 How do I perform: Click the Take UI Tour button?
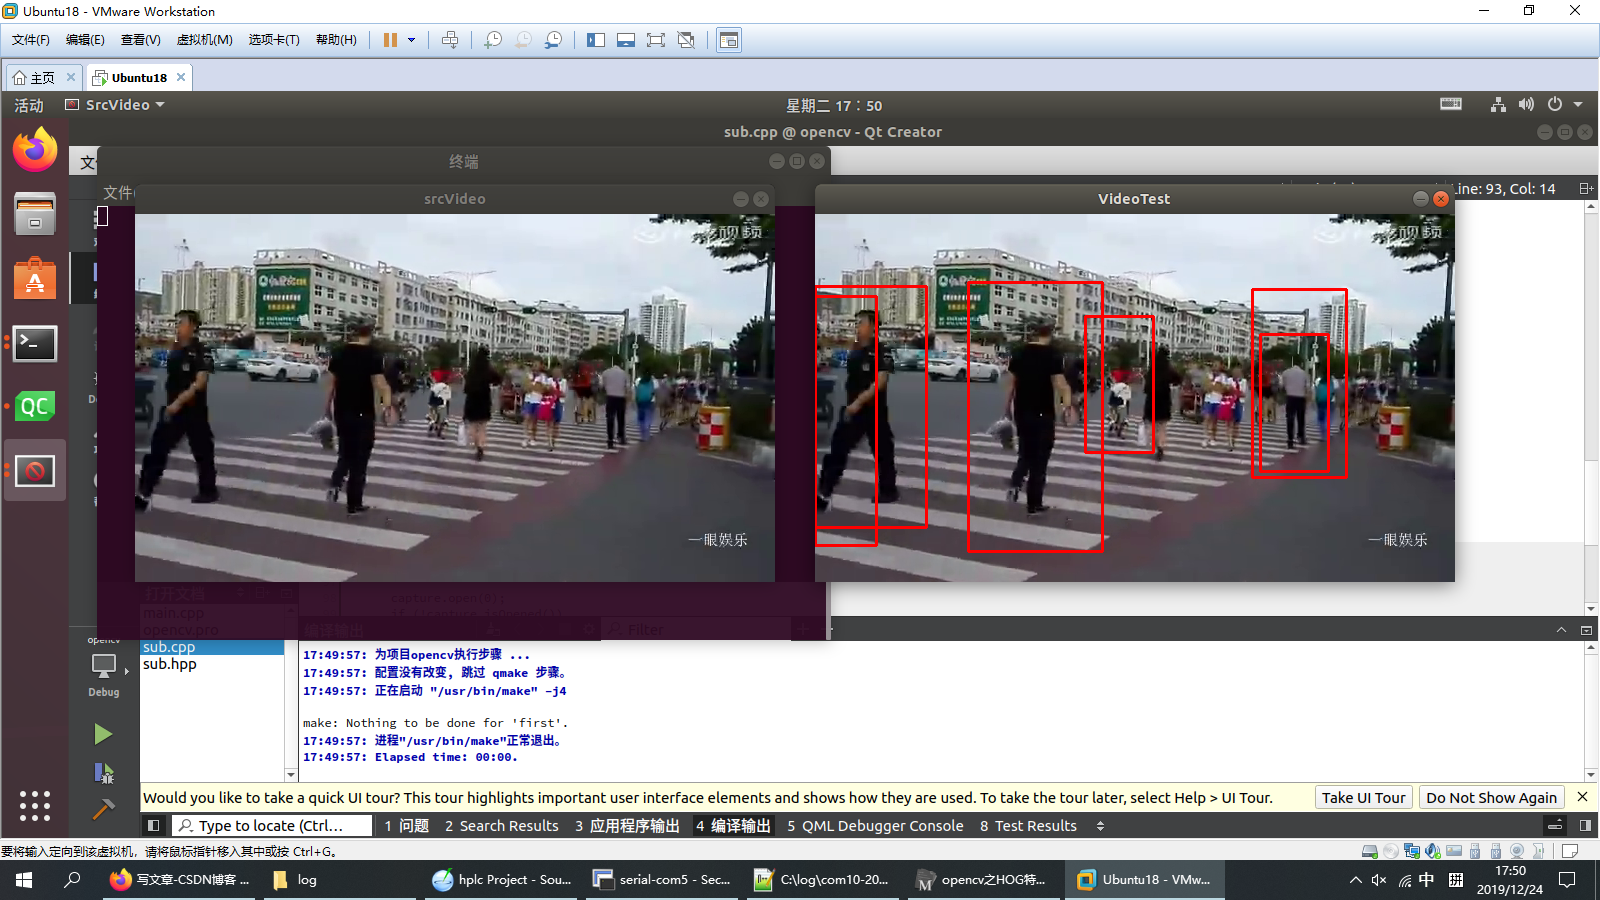click(1363, 797)
